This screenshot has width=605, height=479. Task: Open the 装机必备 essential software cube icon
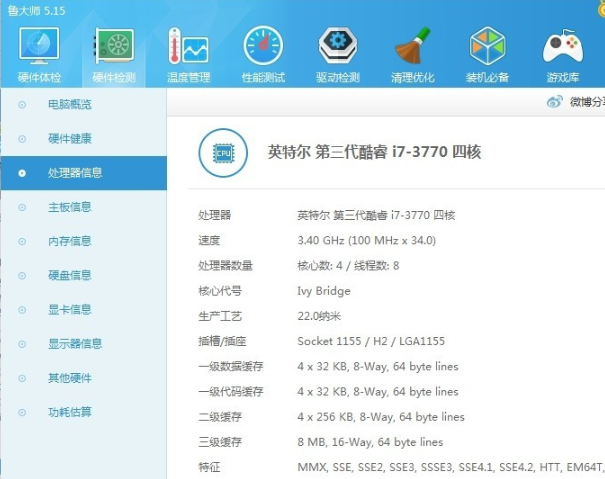point(487,46)
